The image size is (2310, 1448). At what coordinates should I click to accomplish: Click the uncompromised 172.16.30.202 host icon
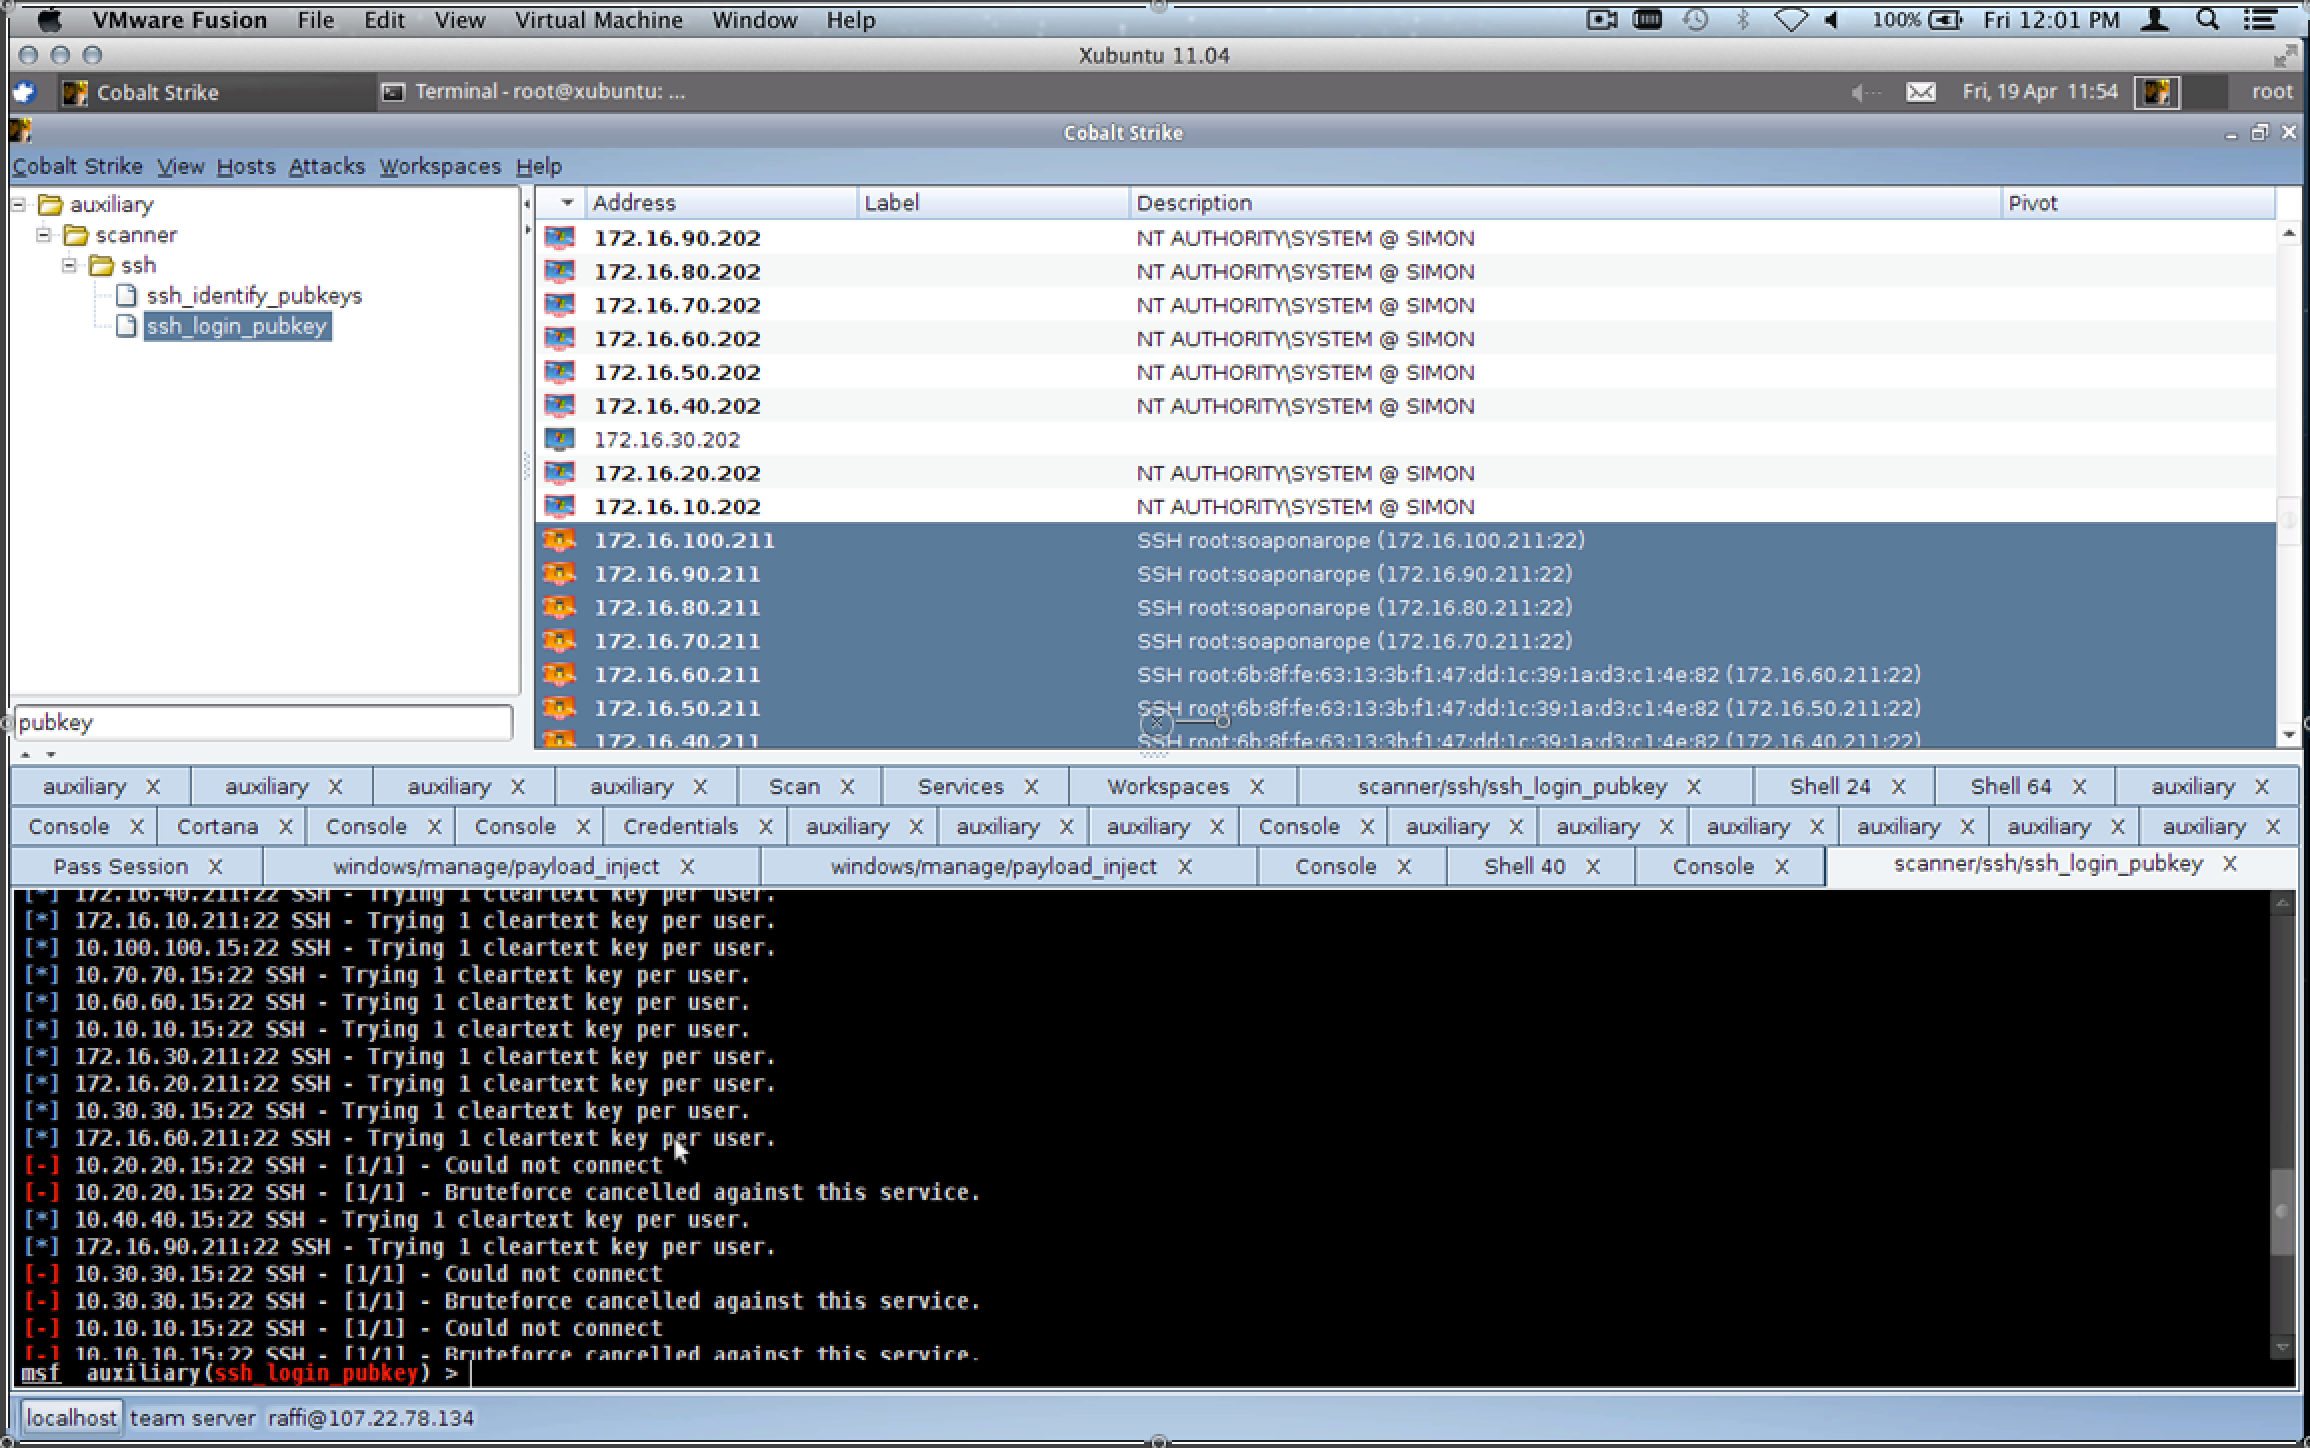click(x=559, y=440)
